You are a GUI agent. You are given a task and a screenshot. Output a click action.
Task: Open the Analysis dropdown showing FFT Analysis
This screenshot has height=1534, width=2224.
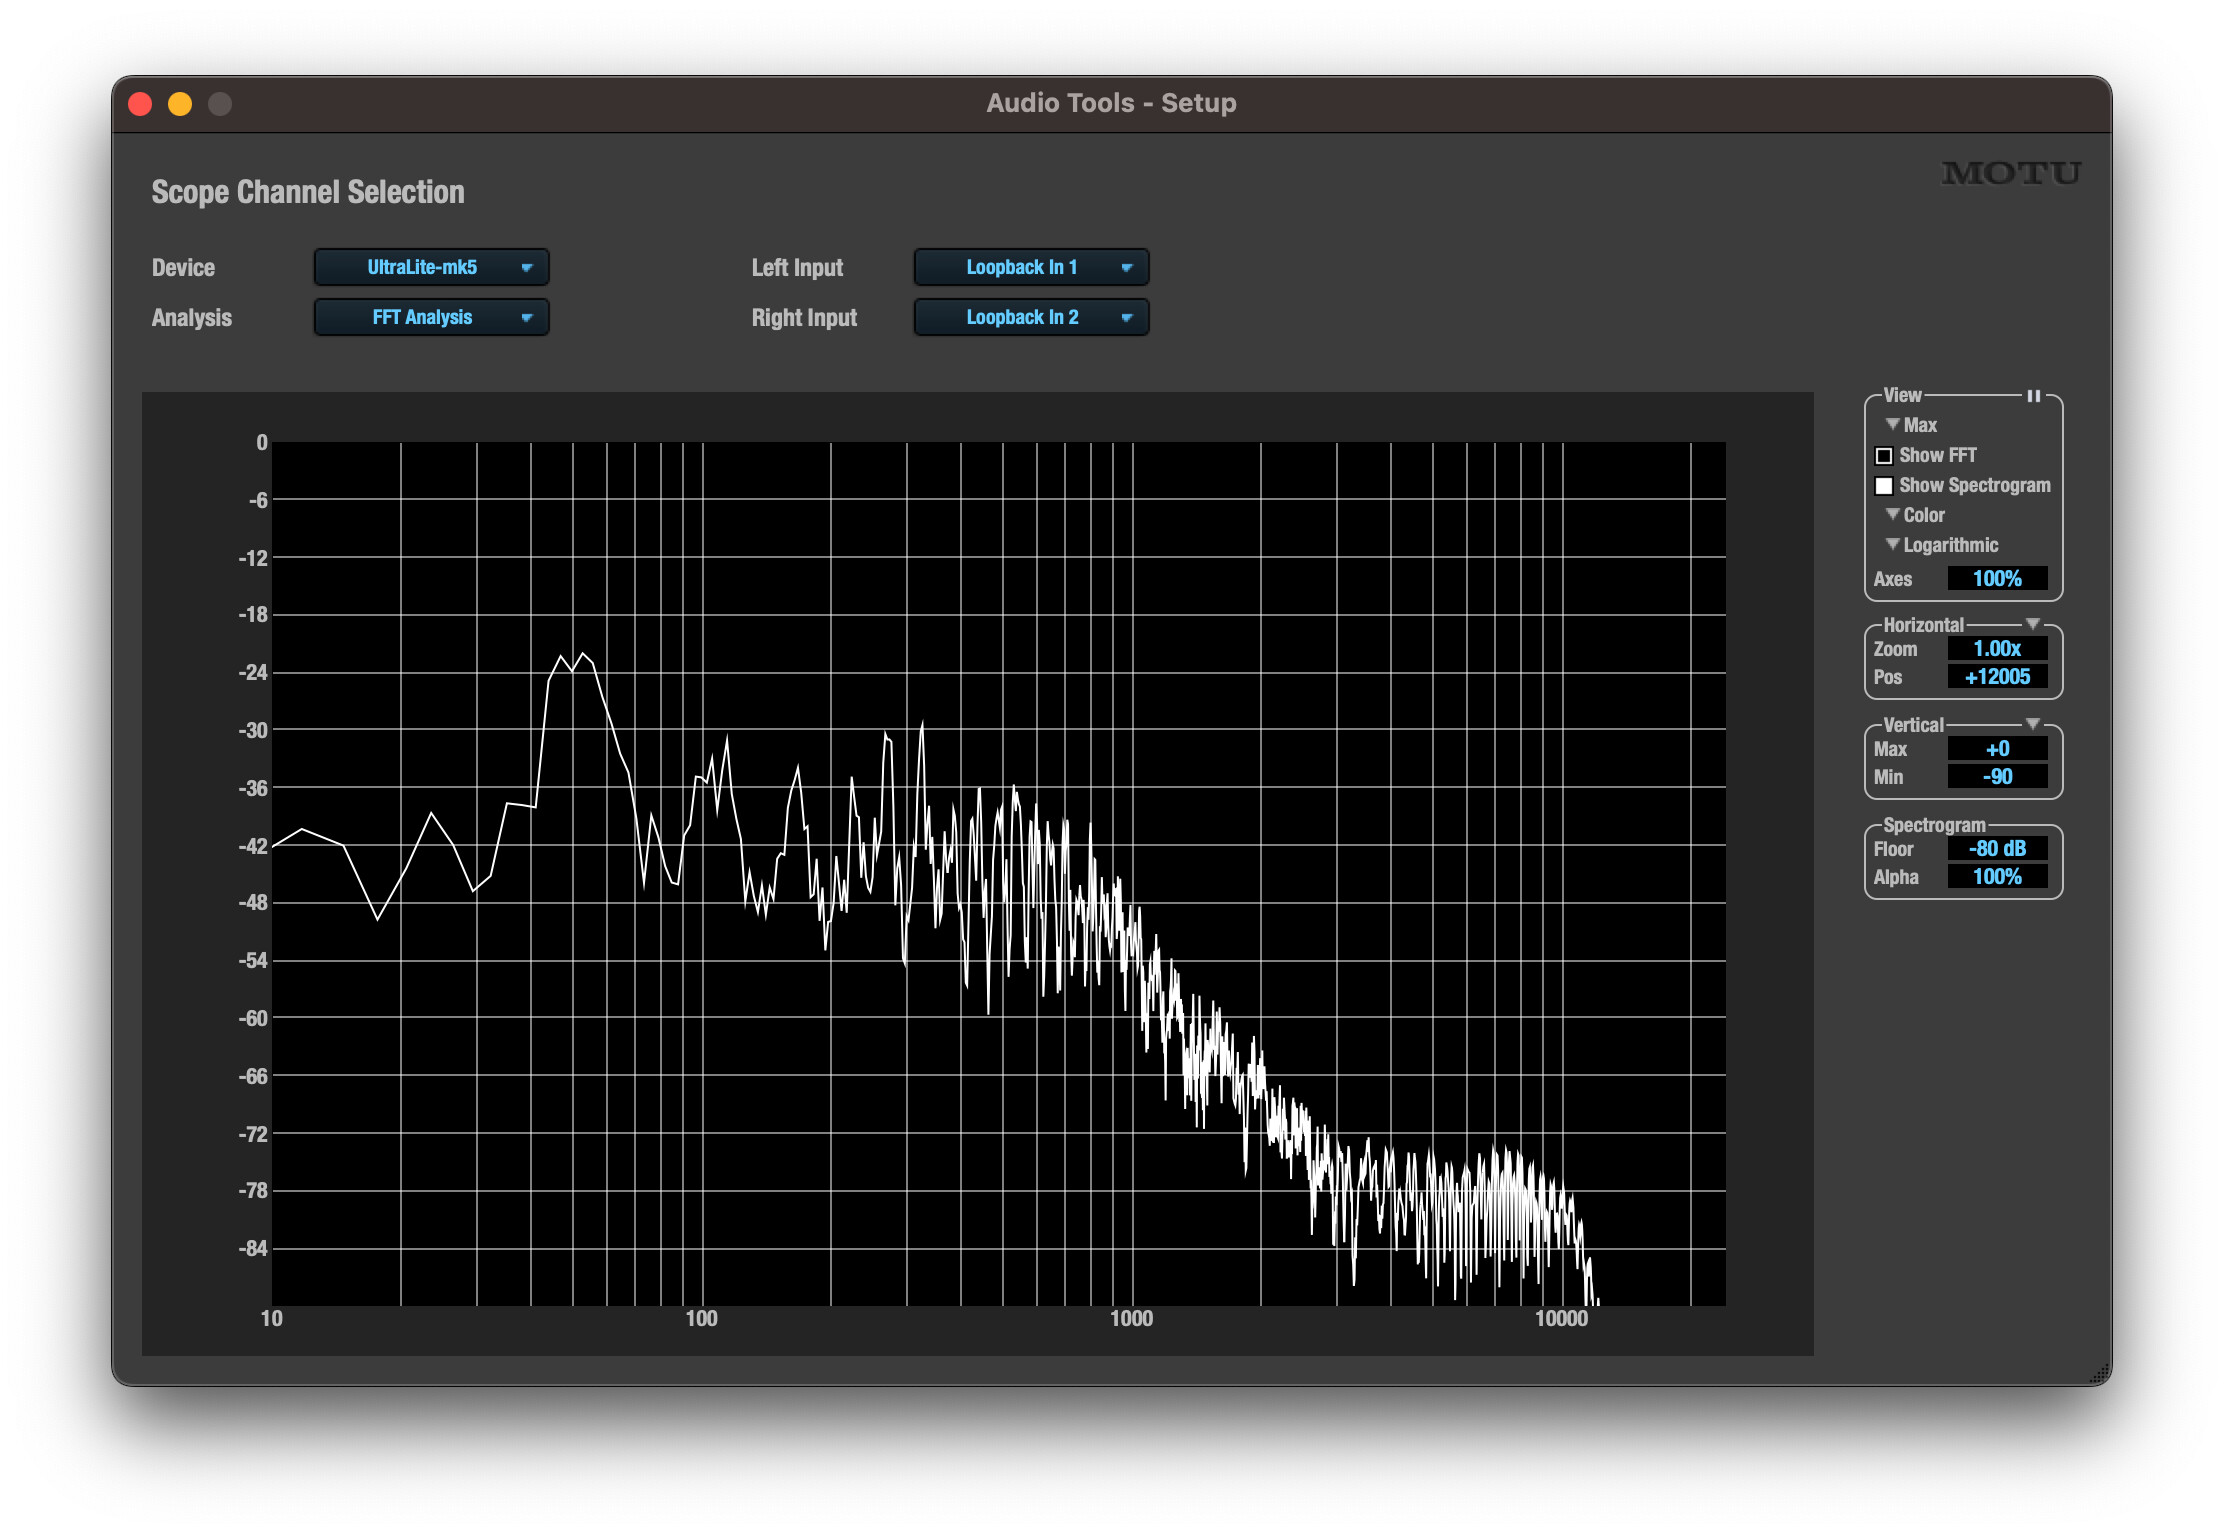click(431, 317)
